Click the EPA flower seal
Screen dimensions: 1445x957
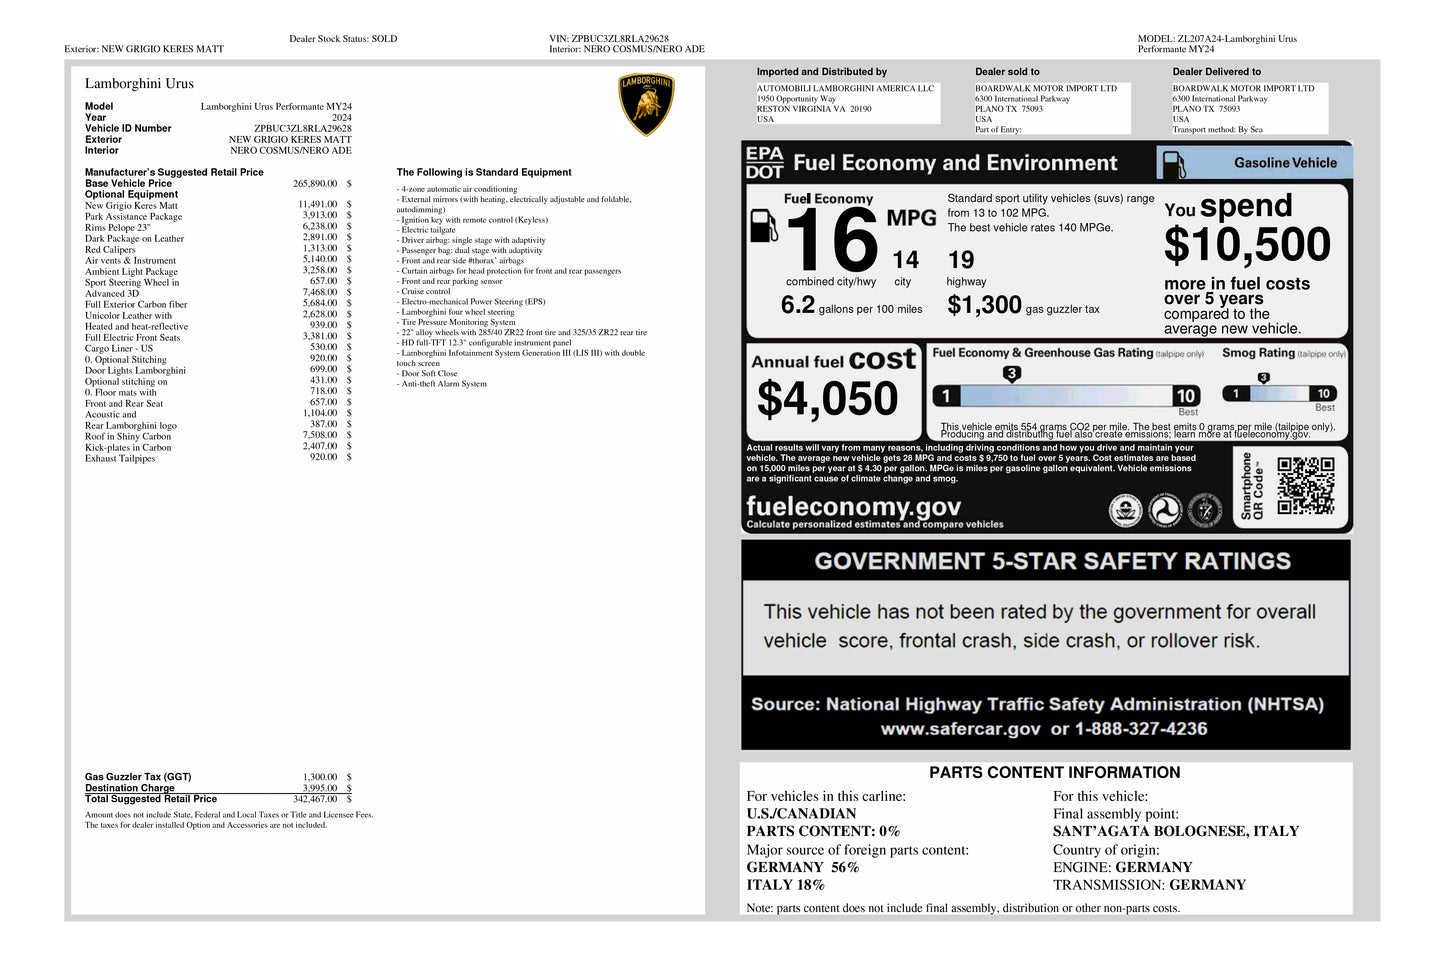click(x=1125, y=510)
